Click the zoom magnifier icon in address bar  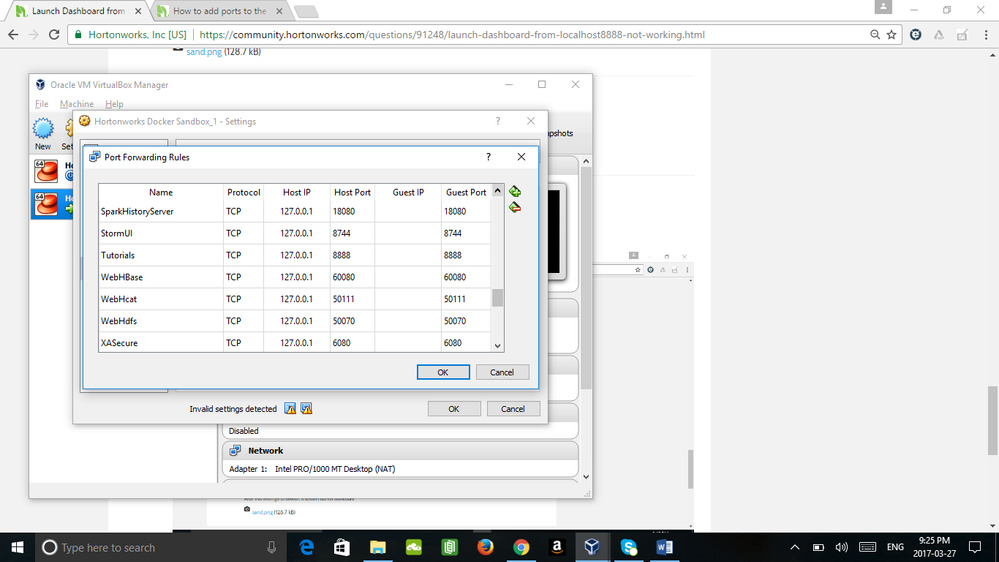pos(875,35)
